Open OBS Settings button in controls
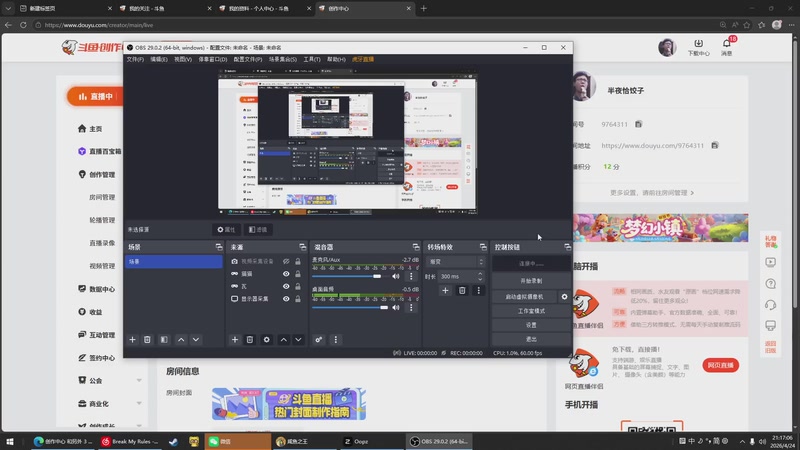Screen dimensions: 800x450 tap(531, 325)
